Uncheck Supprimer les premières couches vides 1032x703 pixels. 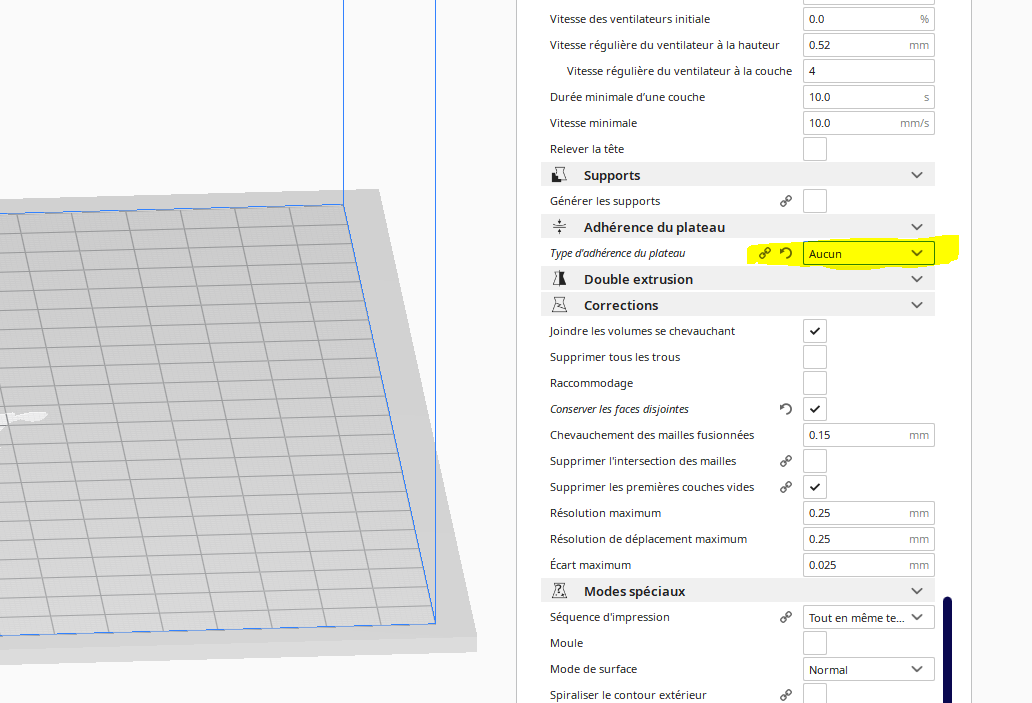[815, 487]
